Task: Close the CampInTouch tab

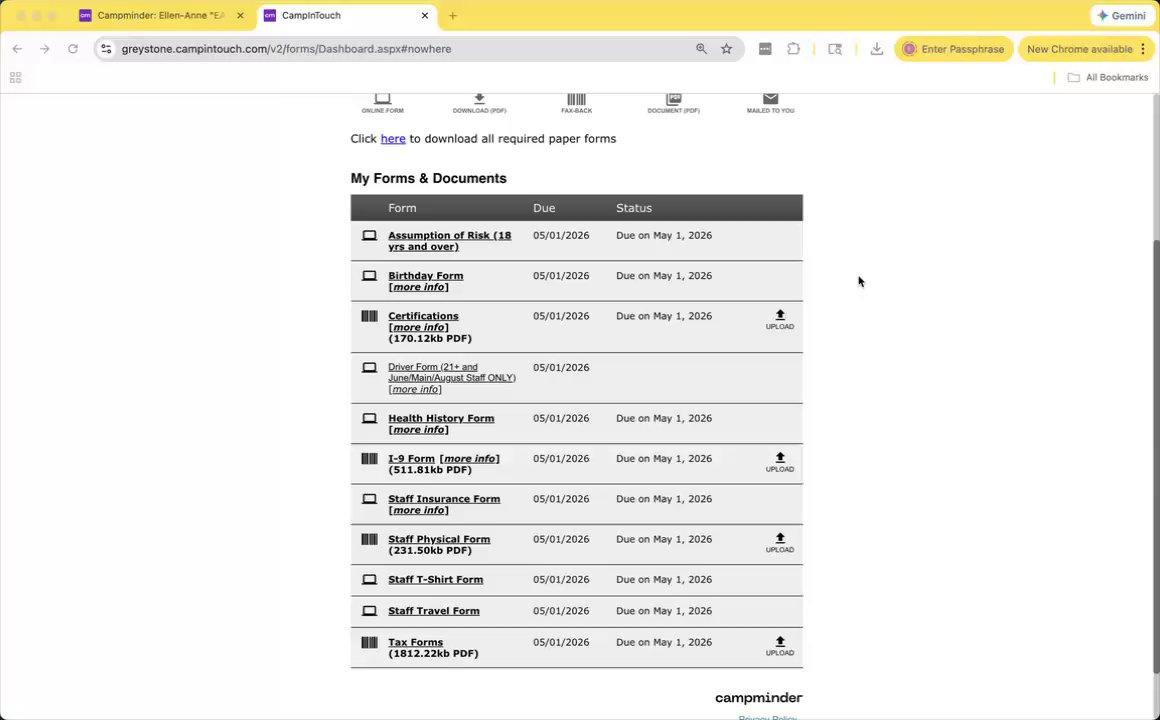Action: [x=425, y=16]
